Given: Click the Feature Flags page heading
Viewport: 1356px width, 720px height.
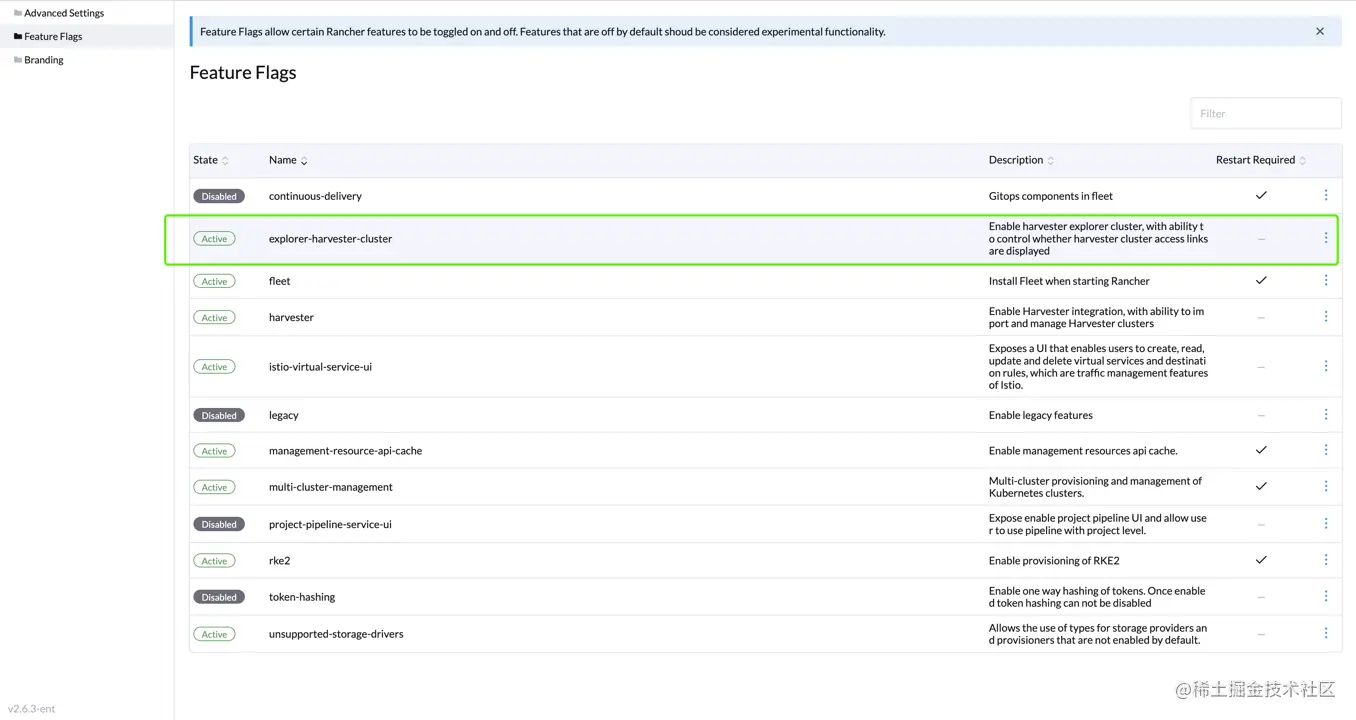Looking at the screenshot, I should 243,73.
